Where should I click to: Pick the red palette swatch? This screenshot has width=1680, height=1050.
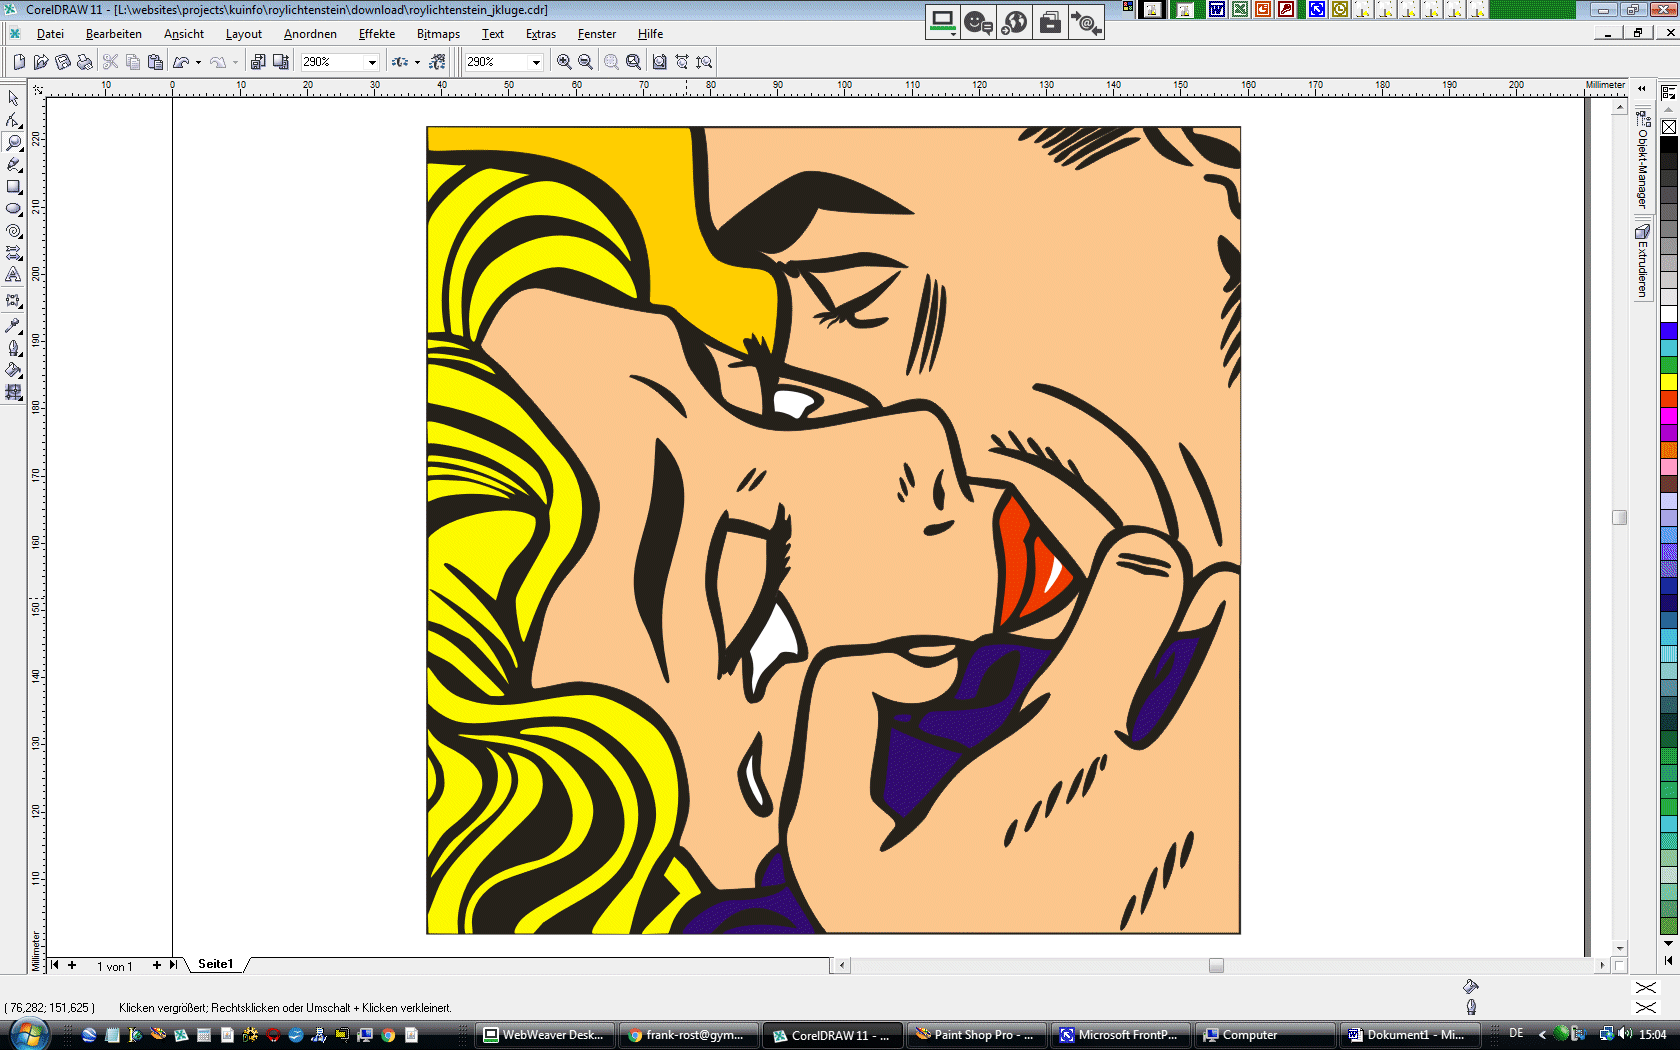tap(1669, 399)
